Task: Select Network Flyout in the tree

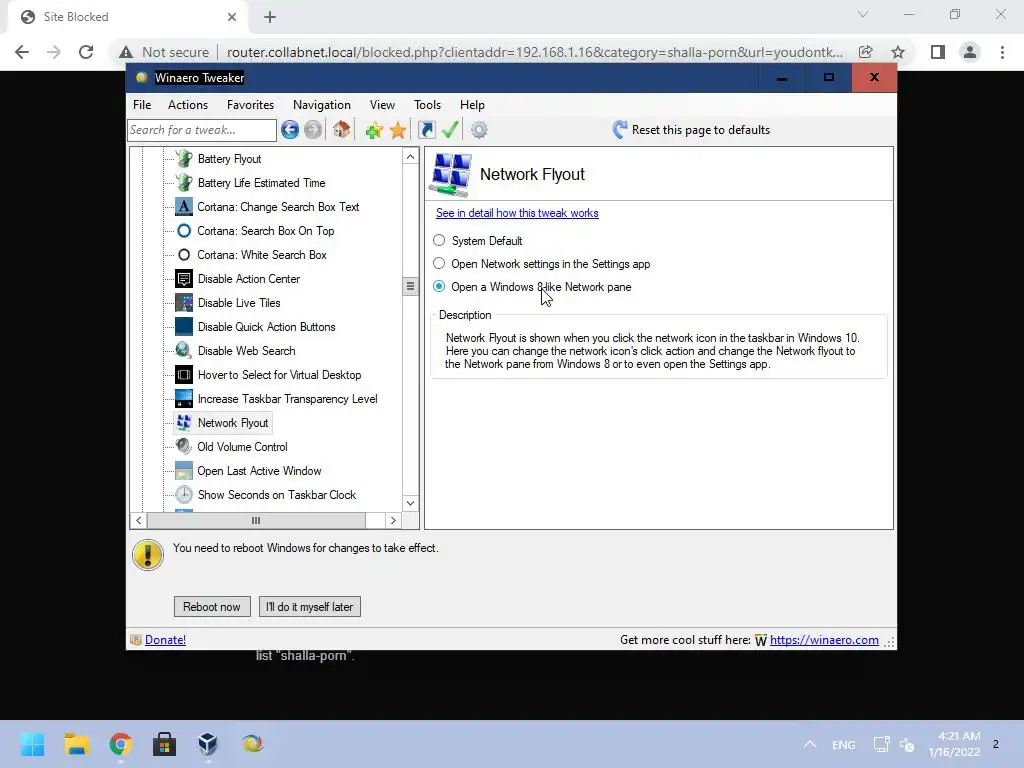Action: tap(232, 423)
